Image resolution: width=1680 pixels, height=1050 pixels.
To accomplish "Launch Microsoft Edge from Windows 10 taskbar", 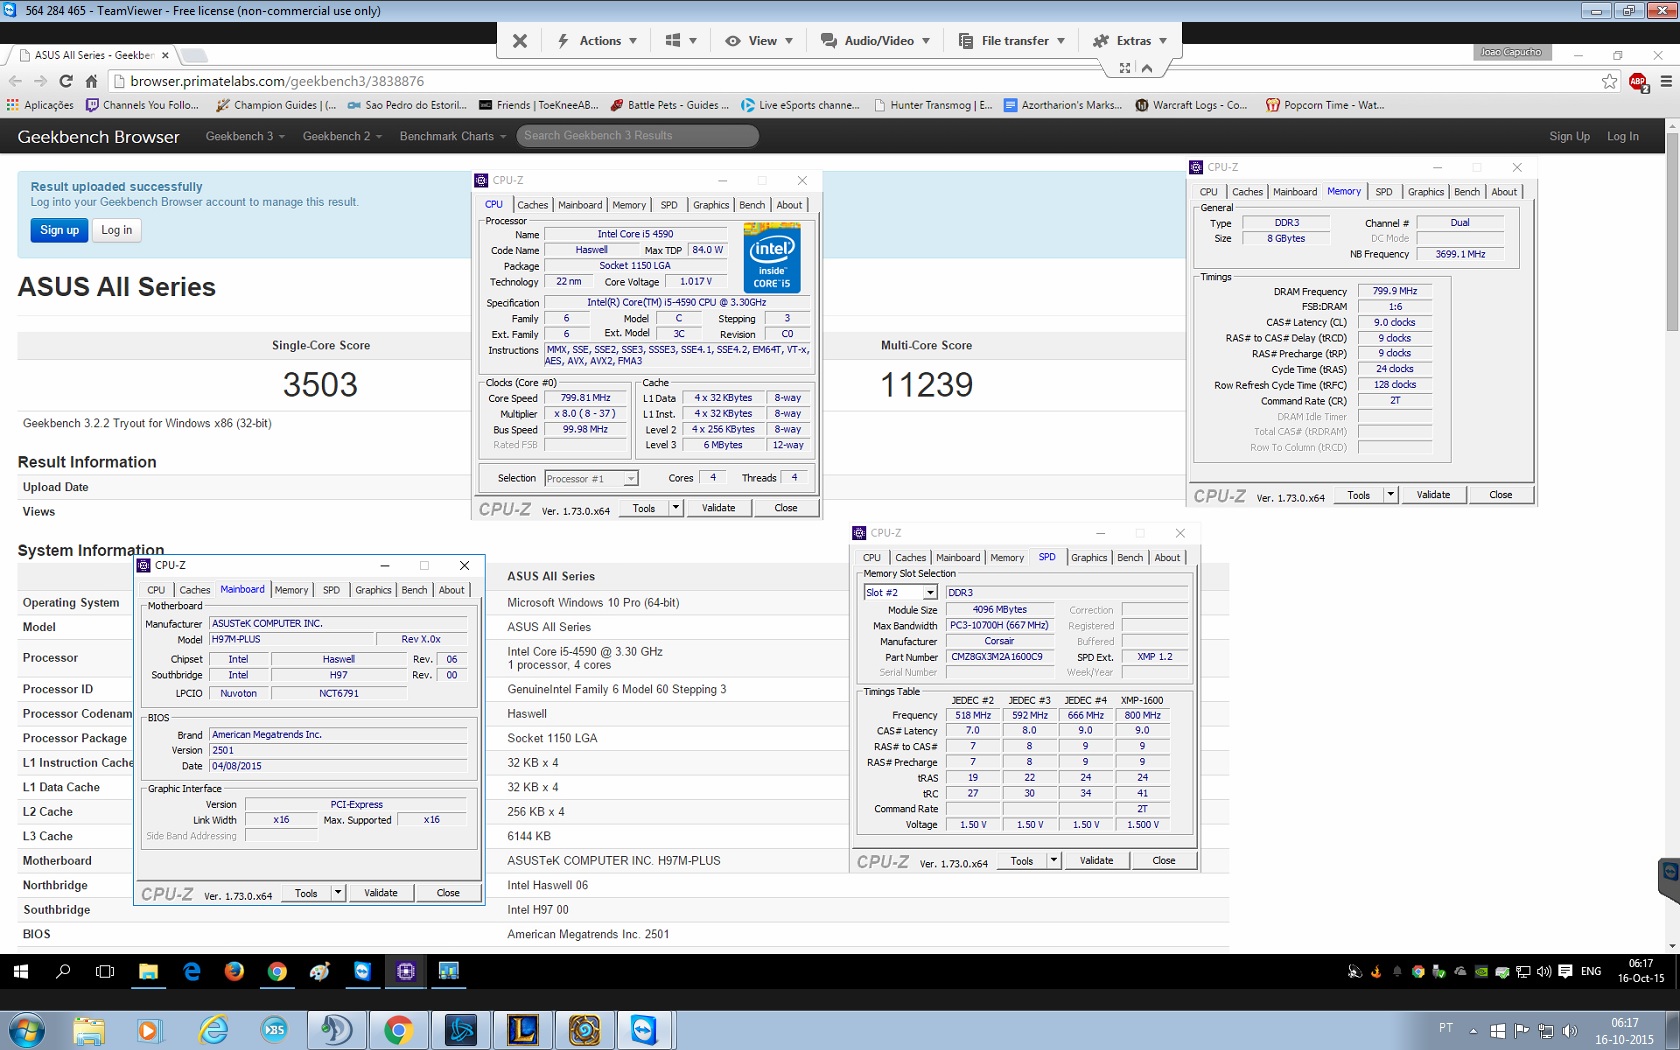I will 192,971.
